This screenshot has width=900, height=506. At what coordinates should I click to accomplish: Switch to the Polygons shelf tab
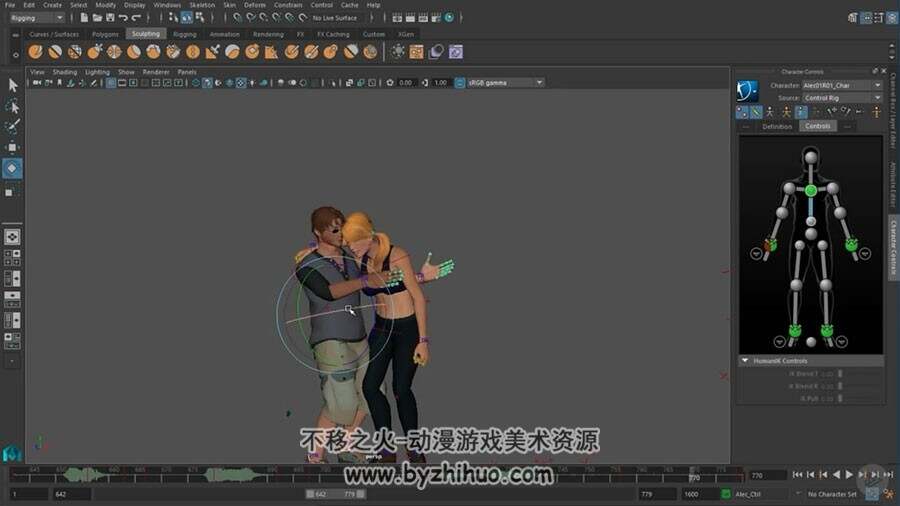pos(105,34)
